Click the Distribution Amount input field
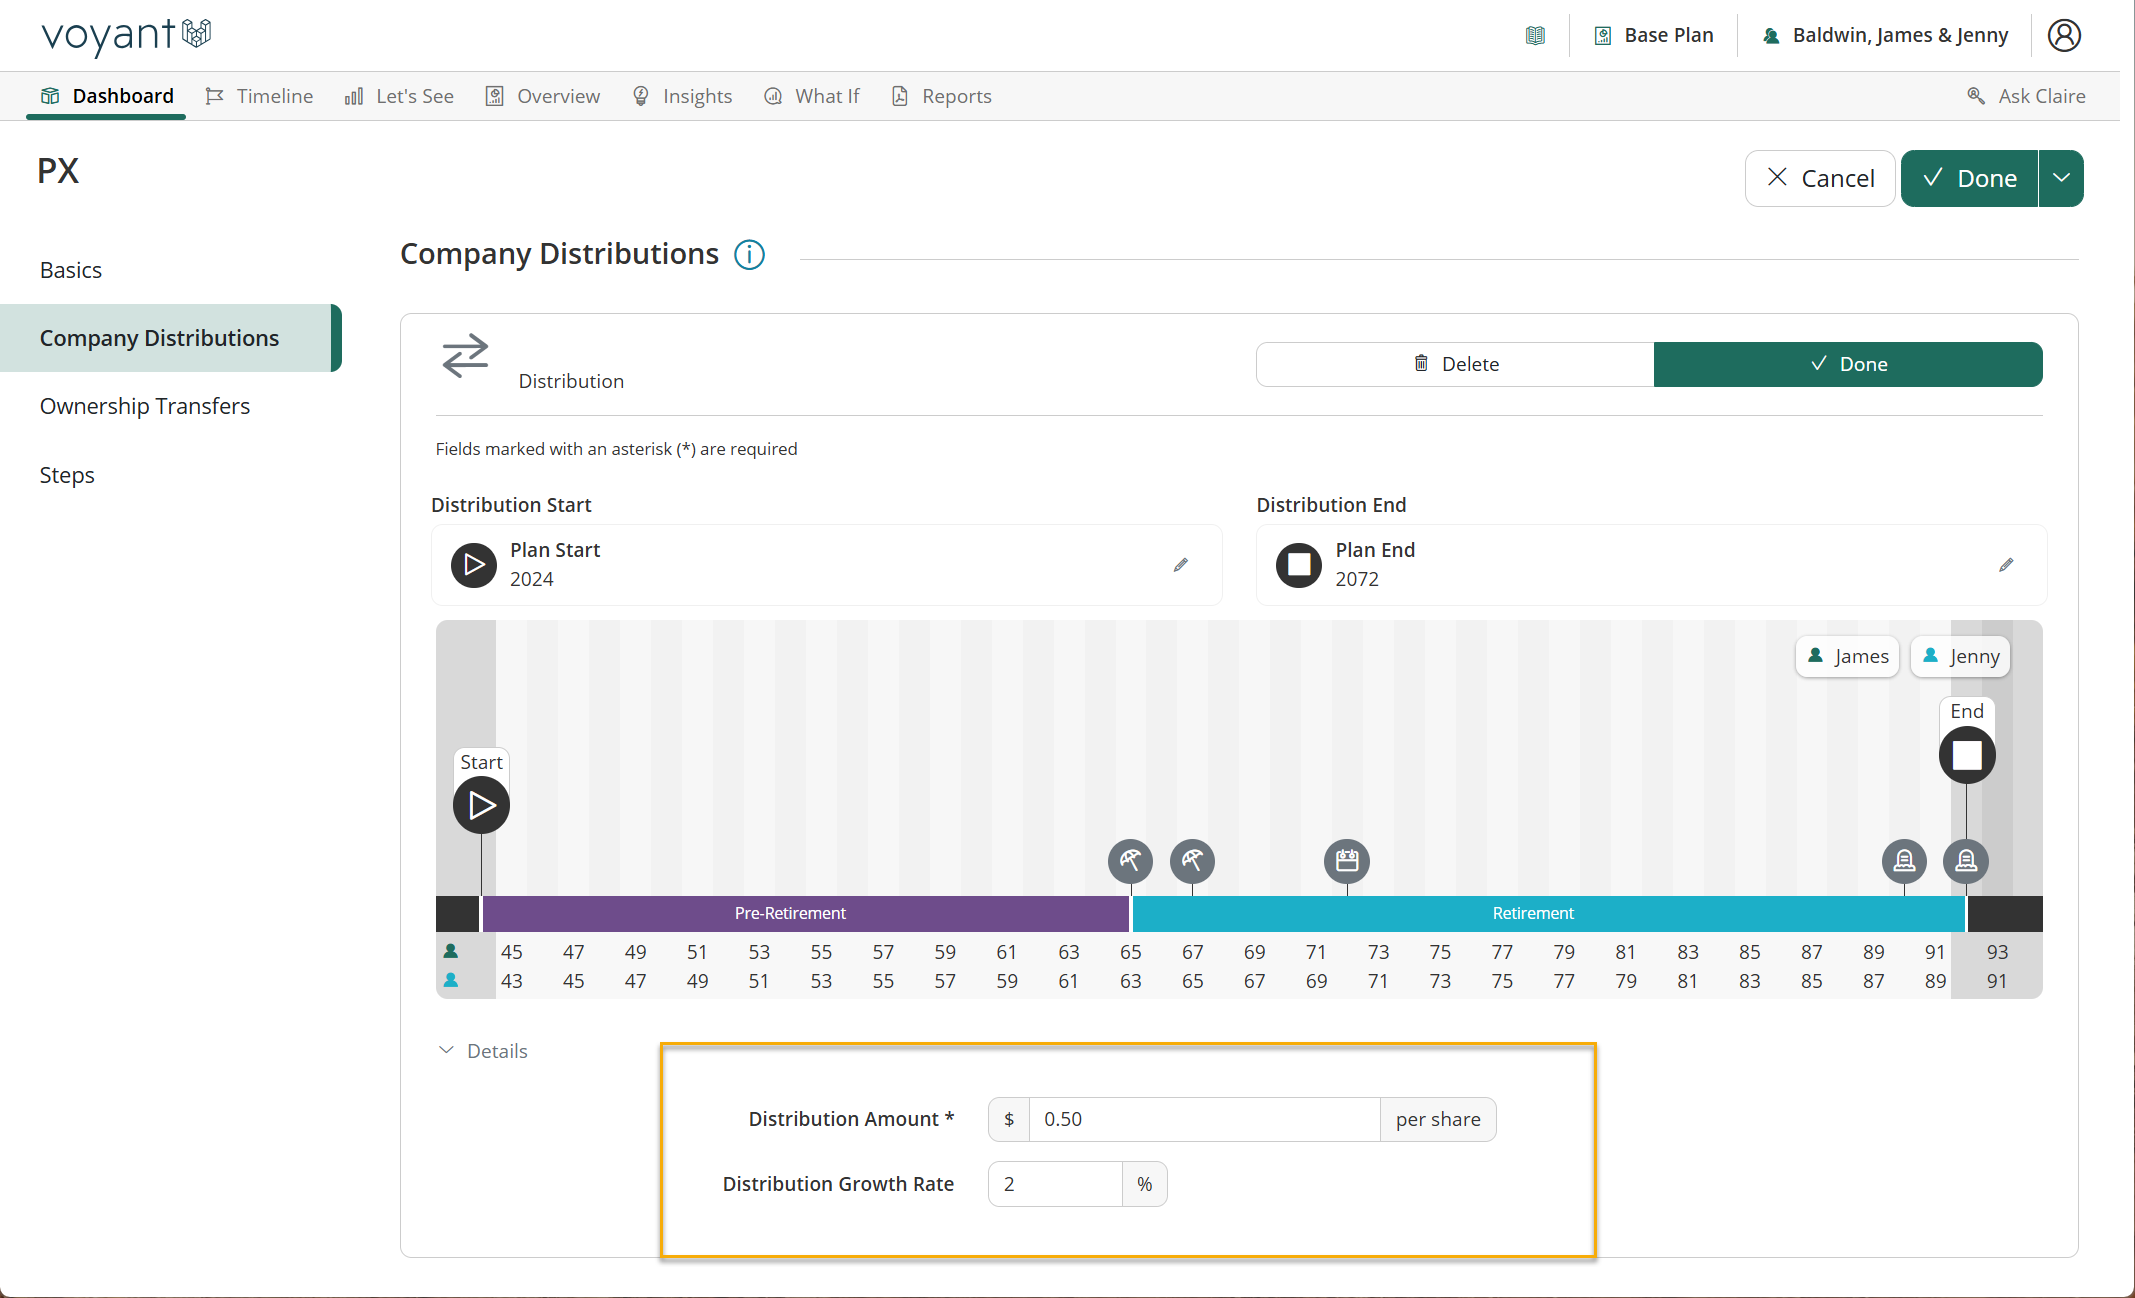The width and height of the screenshot is (2135, 1298). (1205, 1119)
